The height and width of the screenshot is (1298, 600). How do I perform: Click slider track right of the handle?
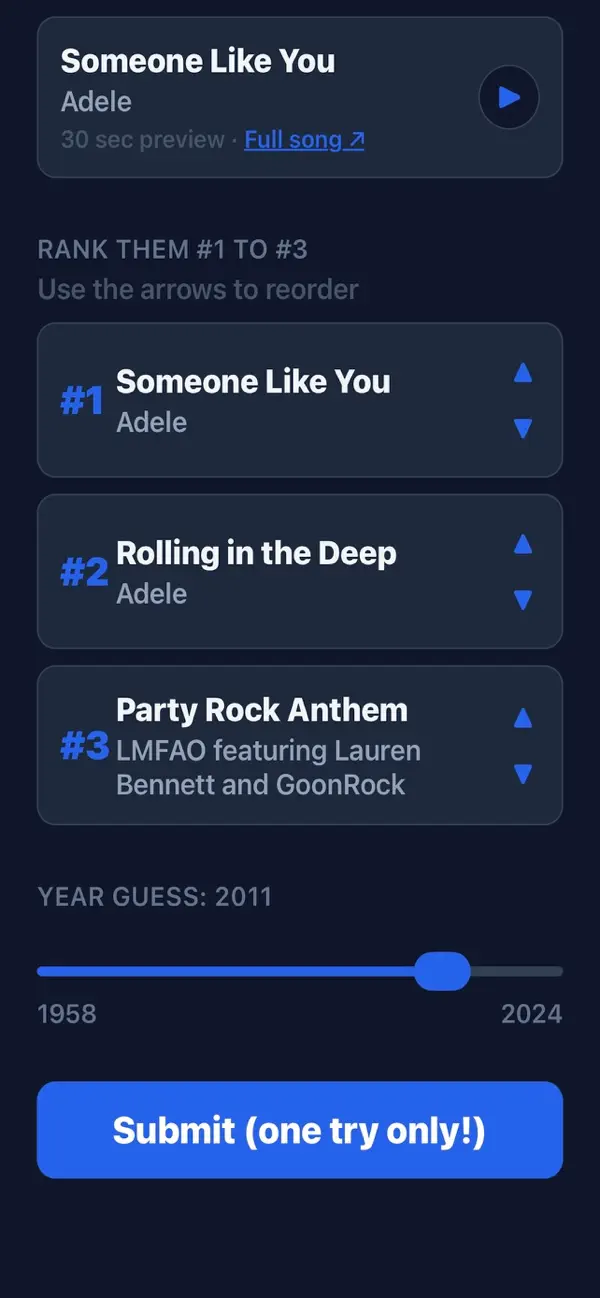[x=516, y=971]
